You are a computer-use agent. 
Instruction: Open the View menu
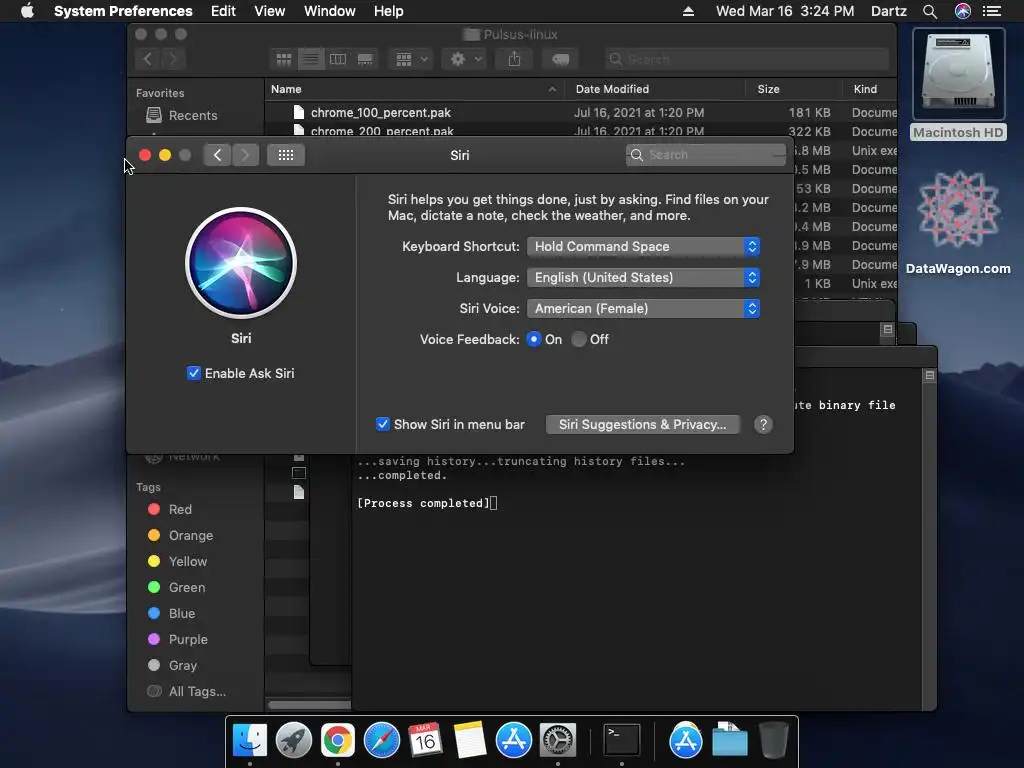[x=269, y=11]
